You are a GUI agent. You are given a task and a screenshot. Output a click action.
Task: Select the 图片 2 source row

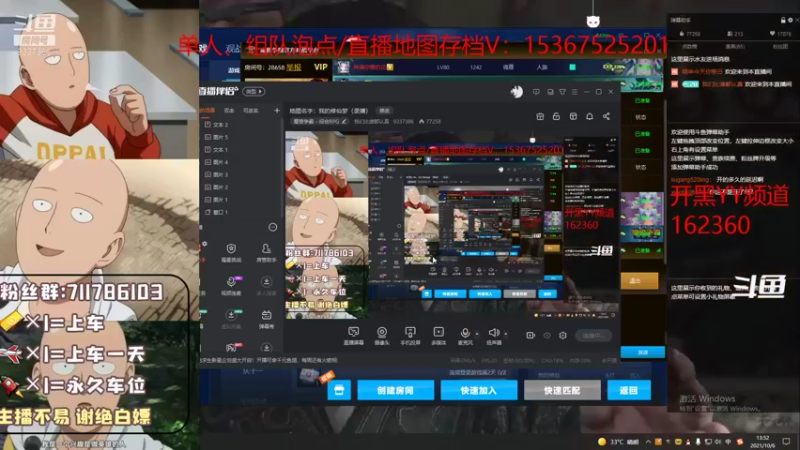[x=241, y=187]
